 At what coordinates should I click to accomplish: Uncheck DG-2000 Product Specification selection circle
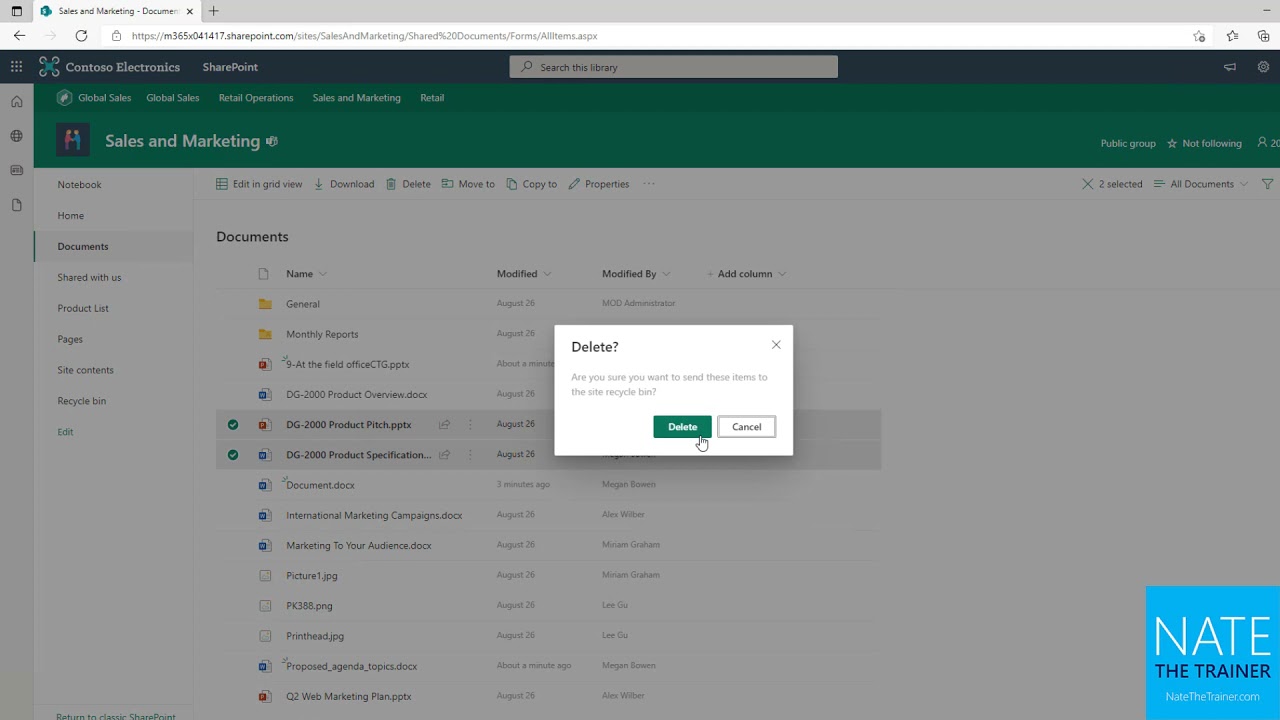(233, 455)
